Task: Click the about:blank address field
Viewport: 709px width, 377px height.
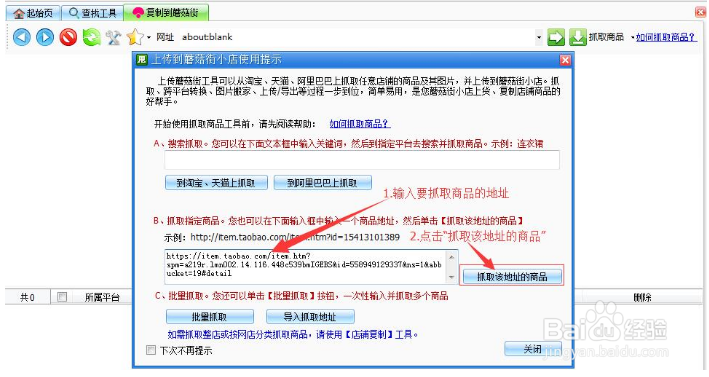Action: click(357, 37)
